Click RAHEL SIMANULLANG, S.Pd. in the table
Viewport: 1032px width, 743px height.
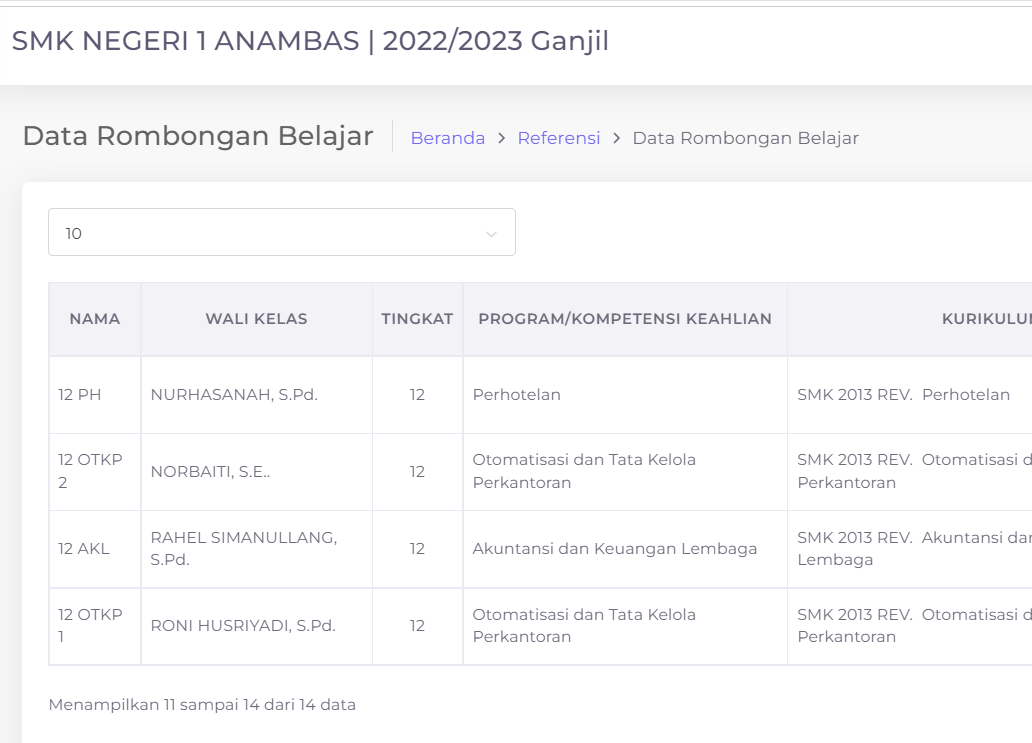244,548
